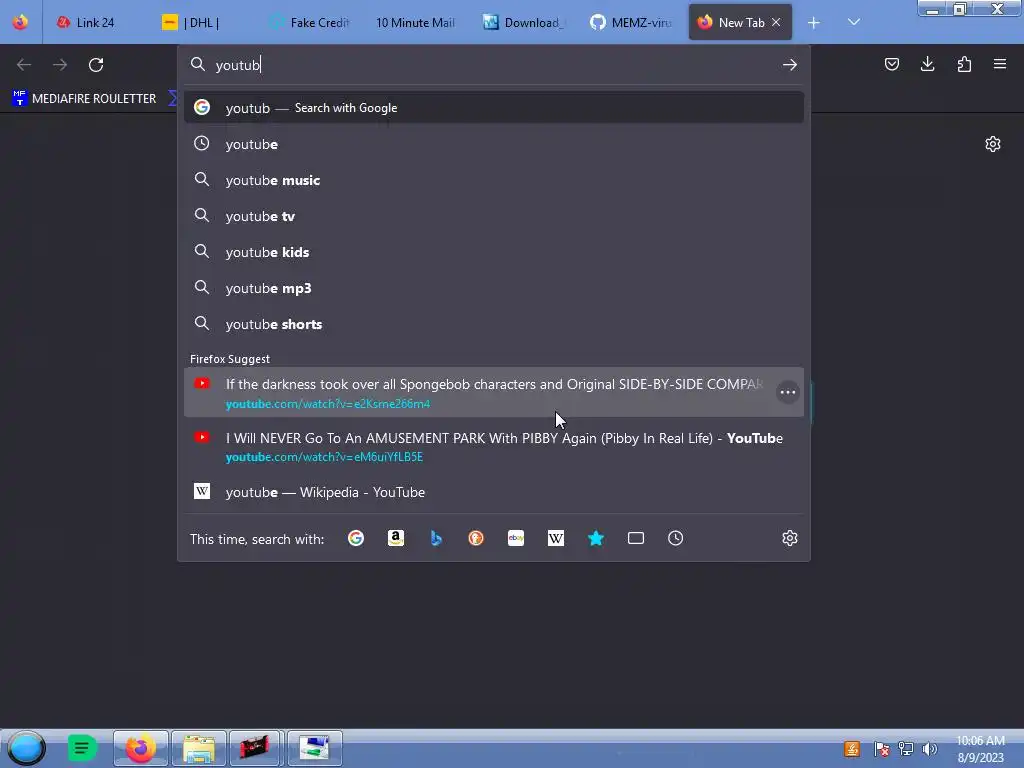
Task: Search bookmarks with the star icon
Action: coord(596,538)
